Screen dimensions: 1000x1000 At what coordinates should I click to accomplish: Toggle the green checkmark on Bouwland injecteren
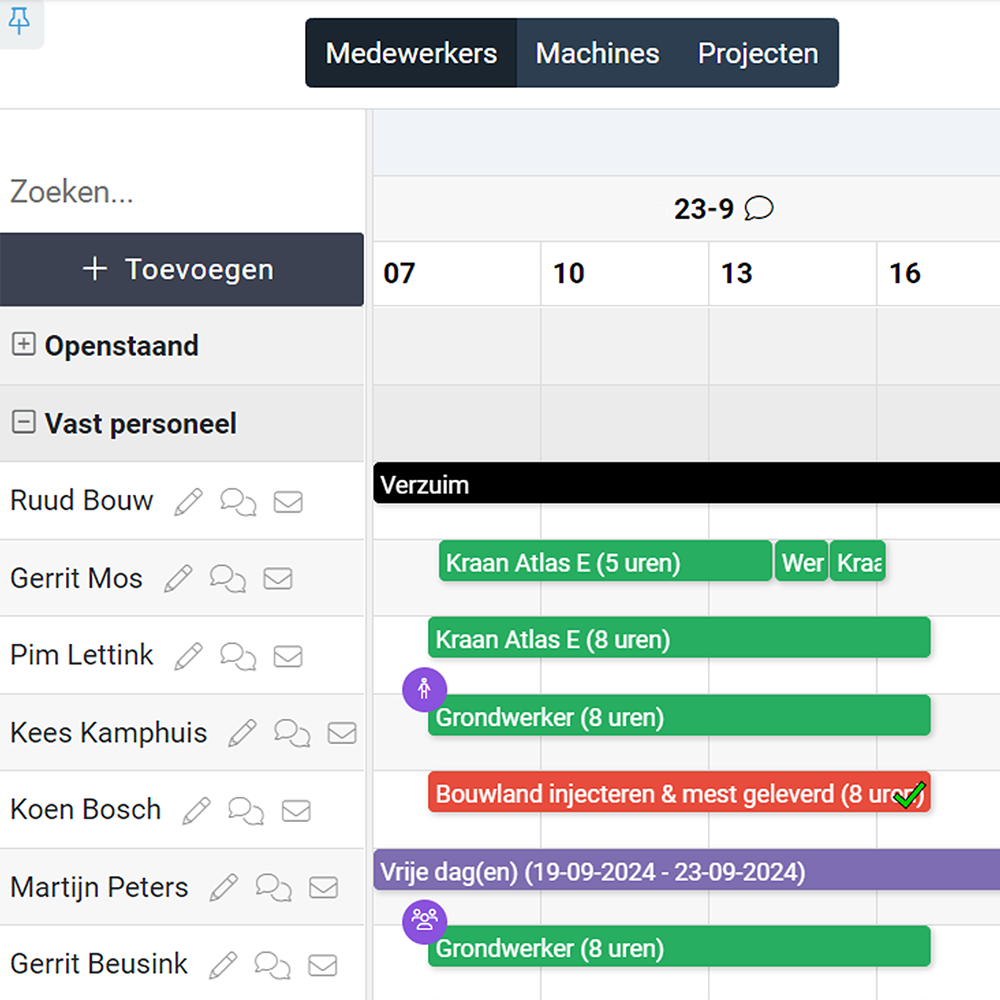pos(908,793)
